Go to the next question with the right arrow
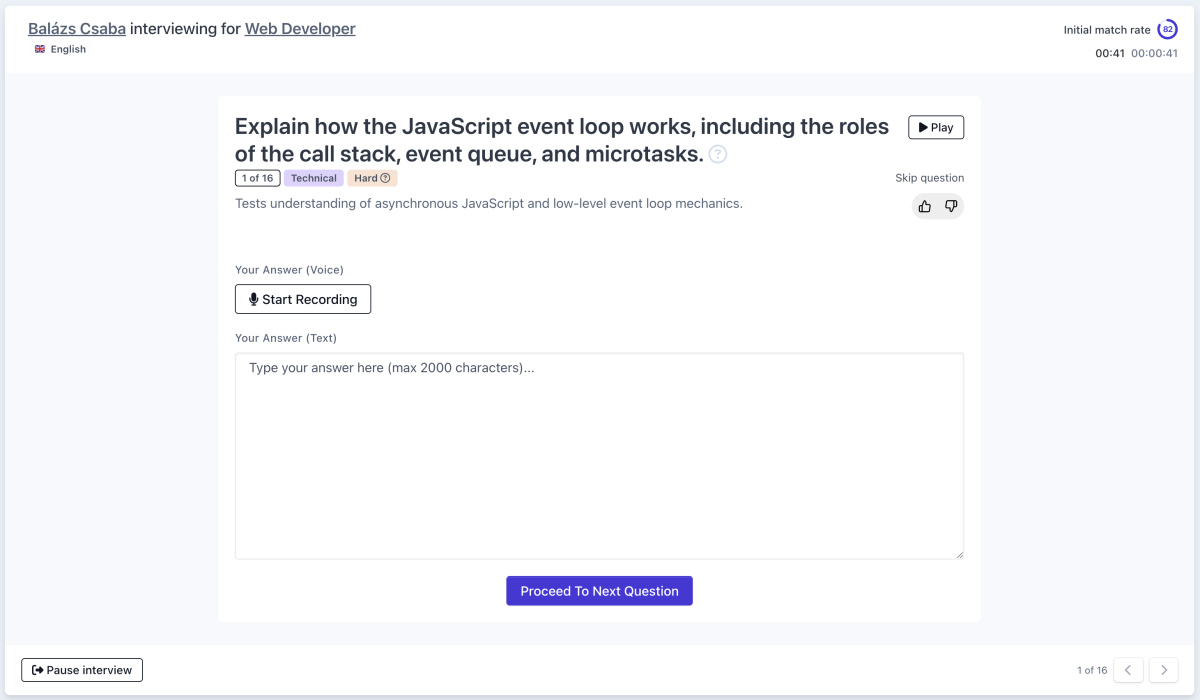 1163,670
